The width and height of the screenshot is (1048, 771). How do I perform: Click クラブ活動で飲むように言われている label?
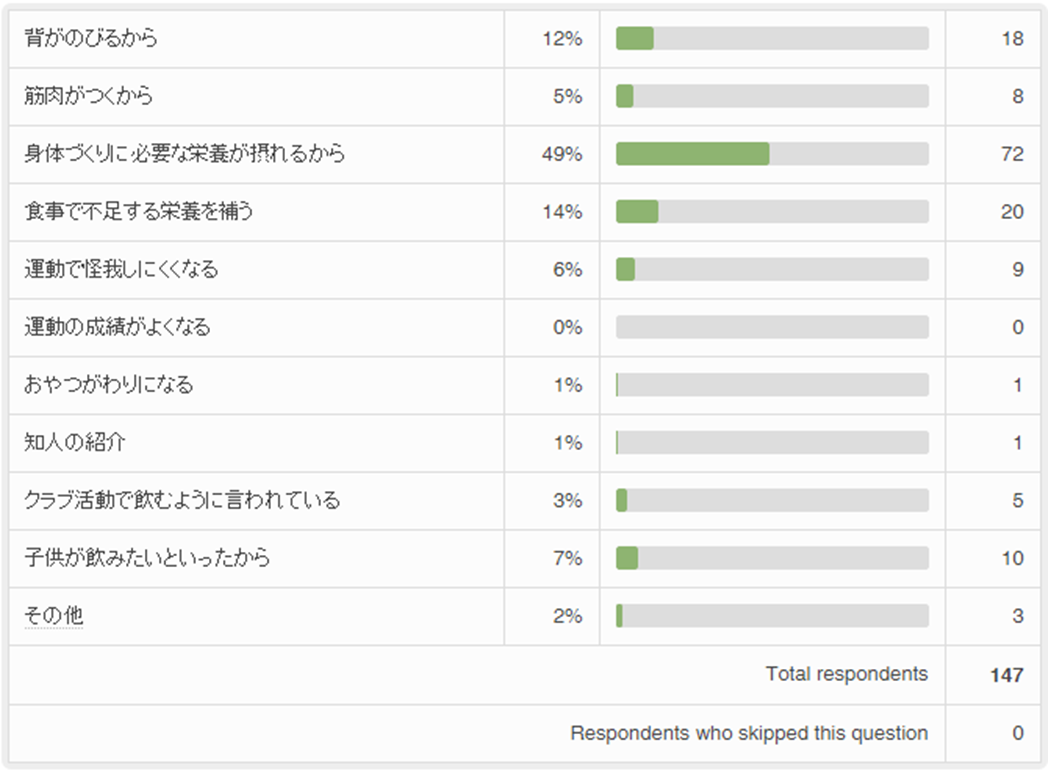pyautogui.click(x=182, y=500)
